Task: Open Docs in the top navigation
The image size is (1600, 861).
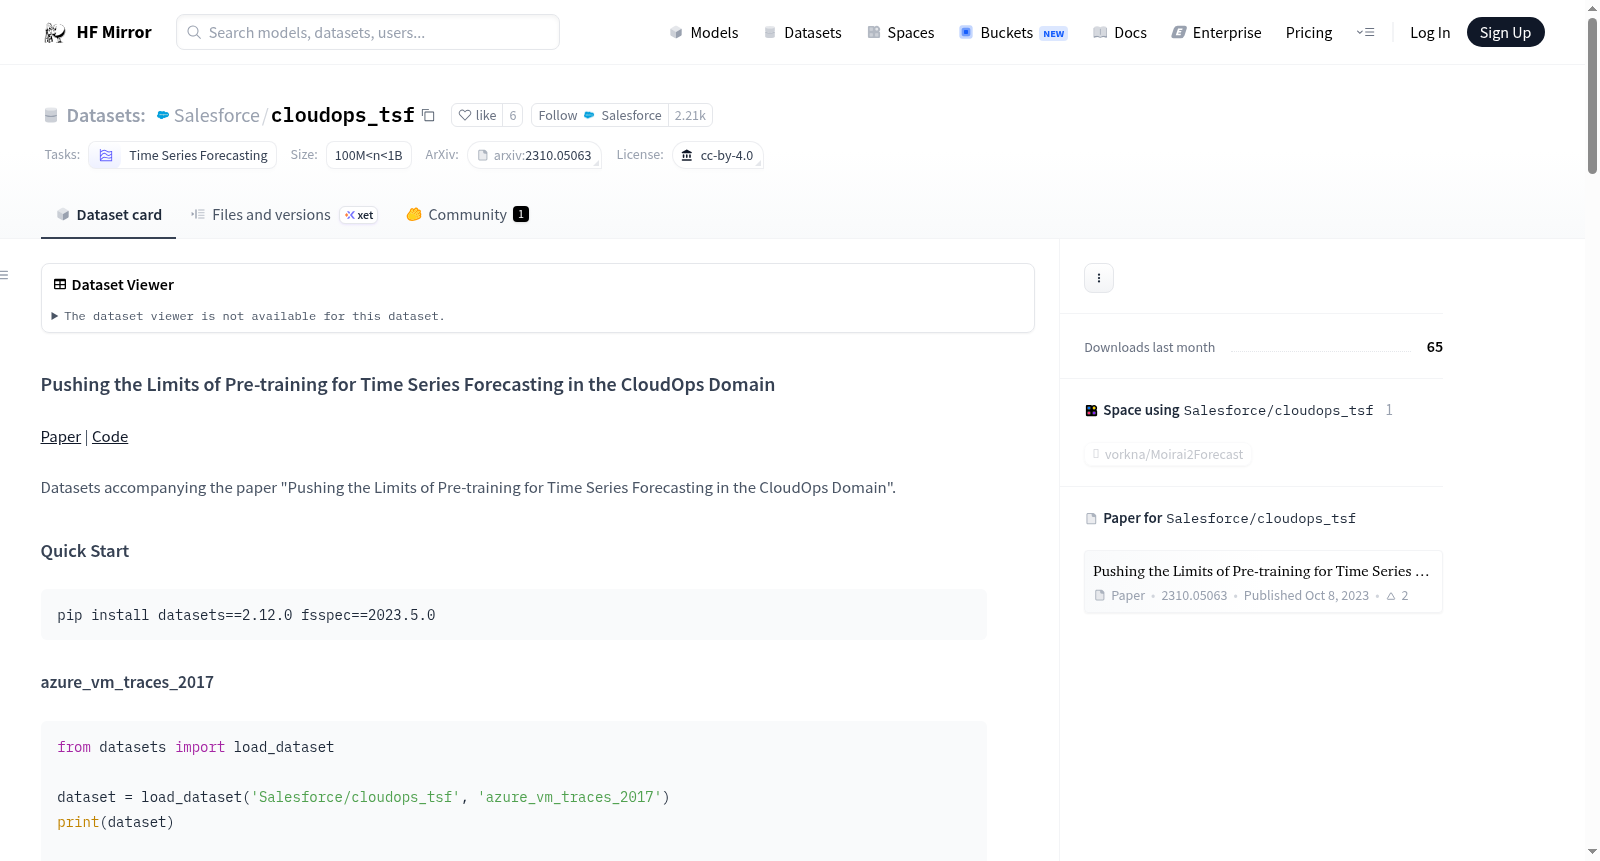Action: pos(1120,33)
